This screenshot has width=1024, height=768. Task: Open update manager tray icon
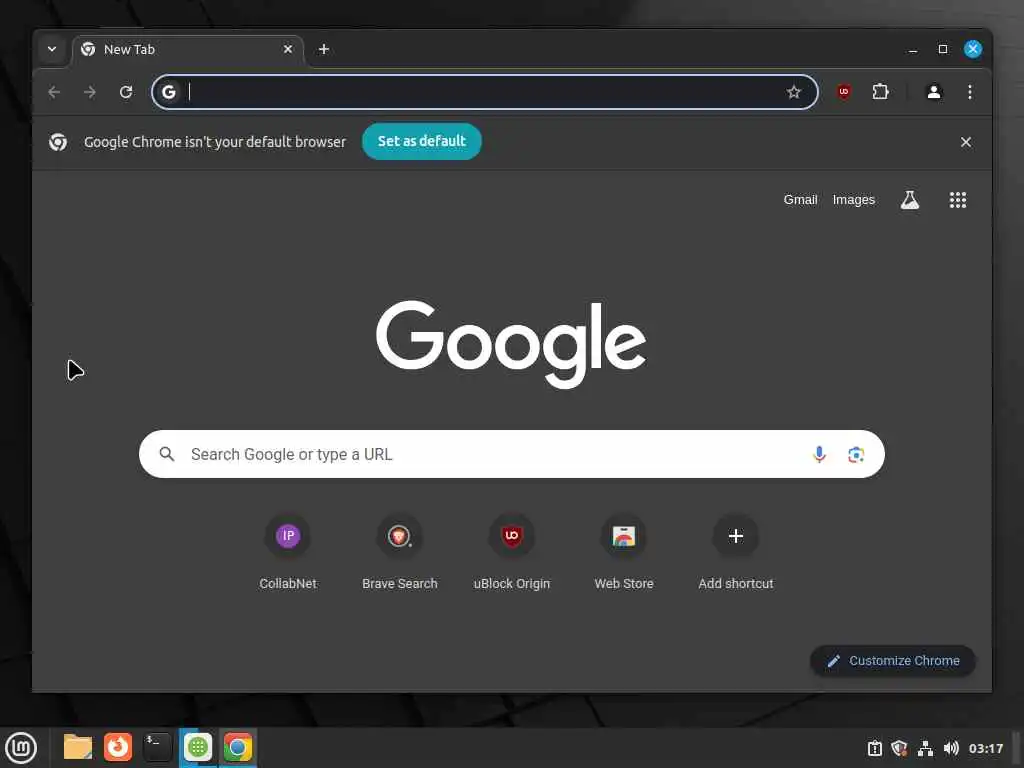click(874, 748)
